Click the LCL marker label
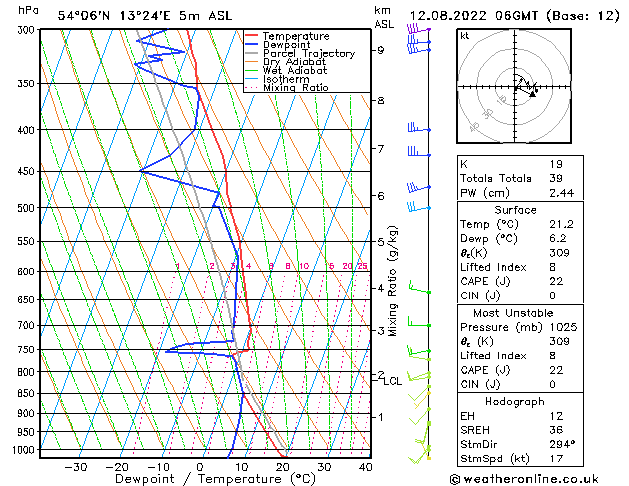This screenshot has height=486, width=629. pos(392,381)
